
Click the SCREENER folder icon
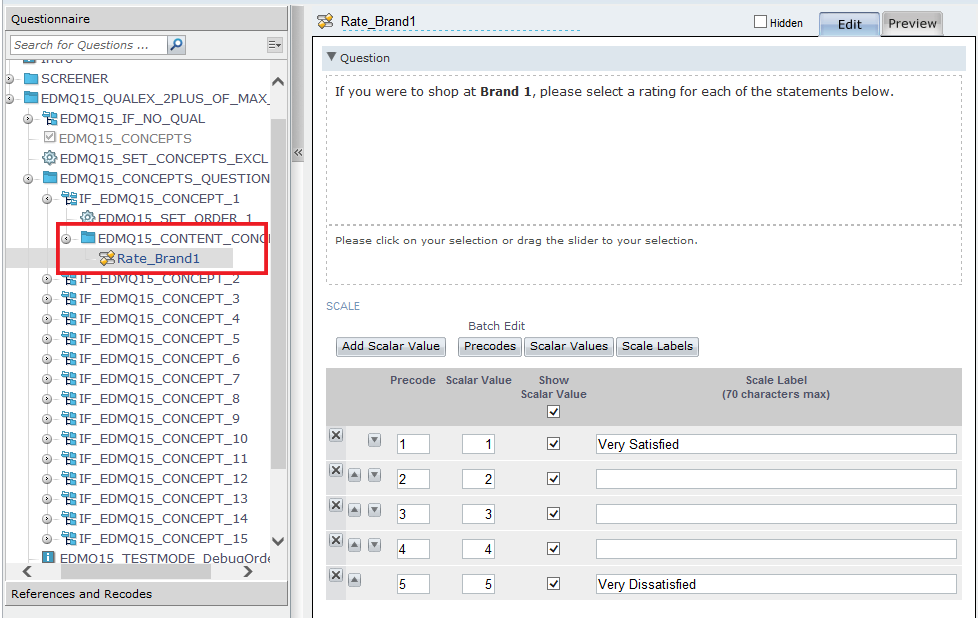tap(31, 79)
